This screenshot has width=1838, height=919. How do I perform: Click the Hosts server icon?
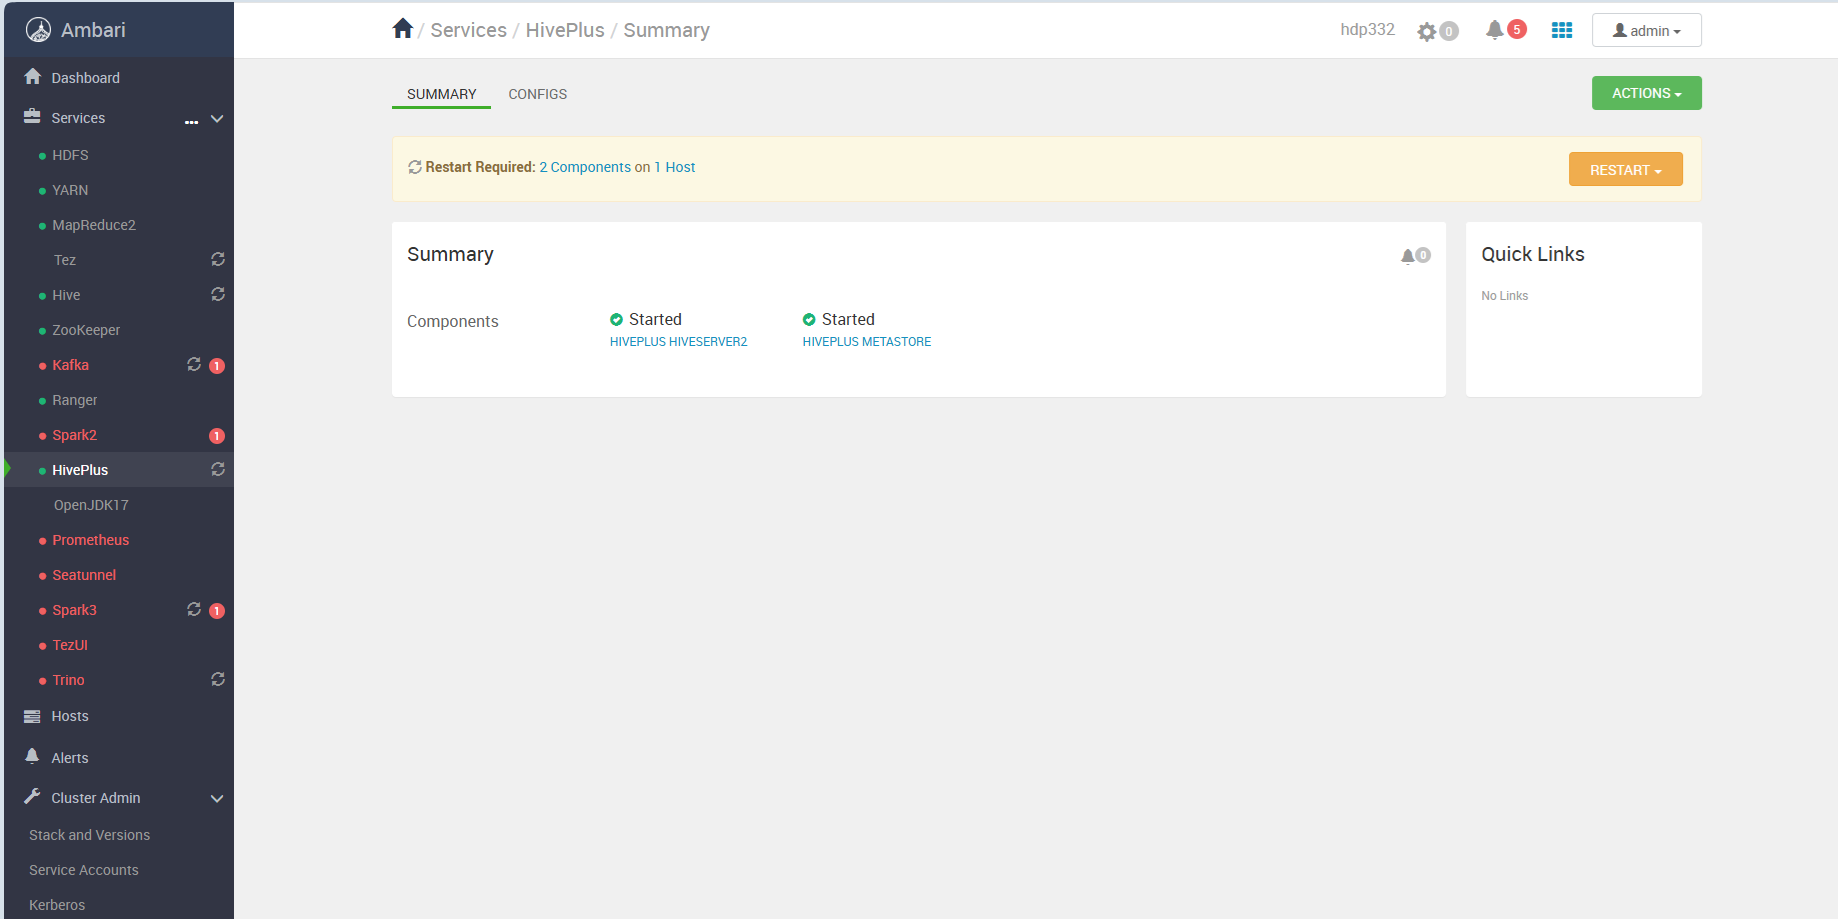click(32, 716)
